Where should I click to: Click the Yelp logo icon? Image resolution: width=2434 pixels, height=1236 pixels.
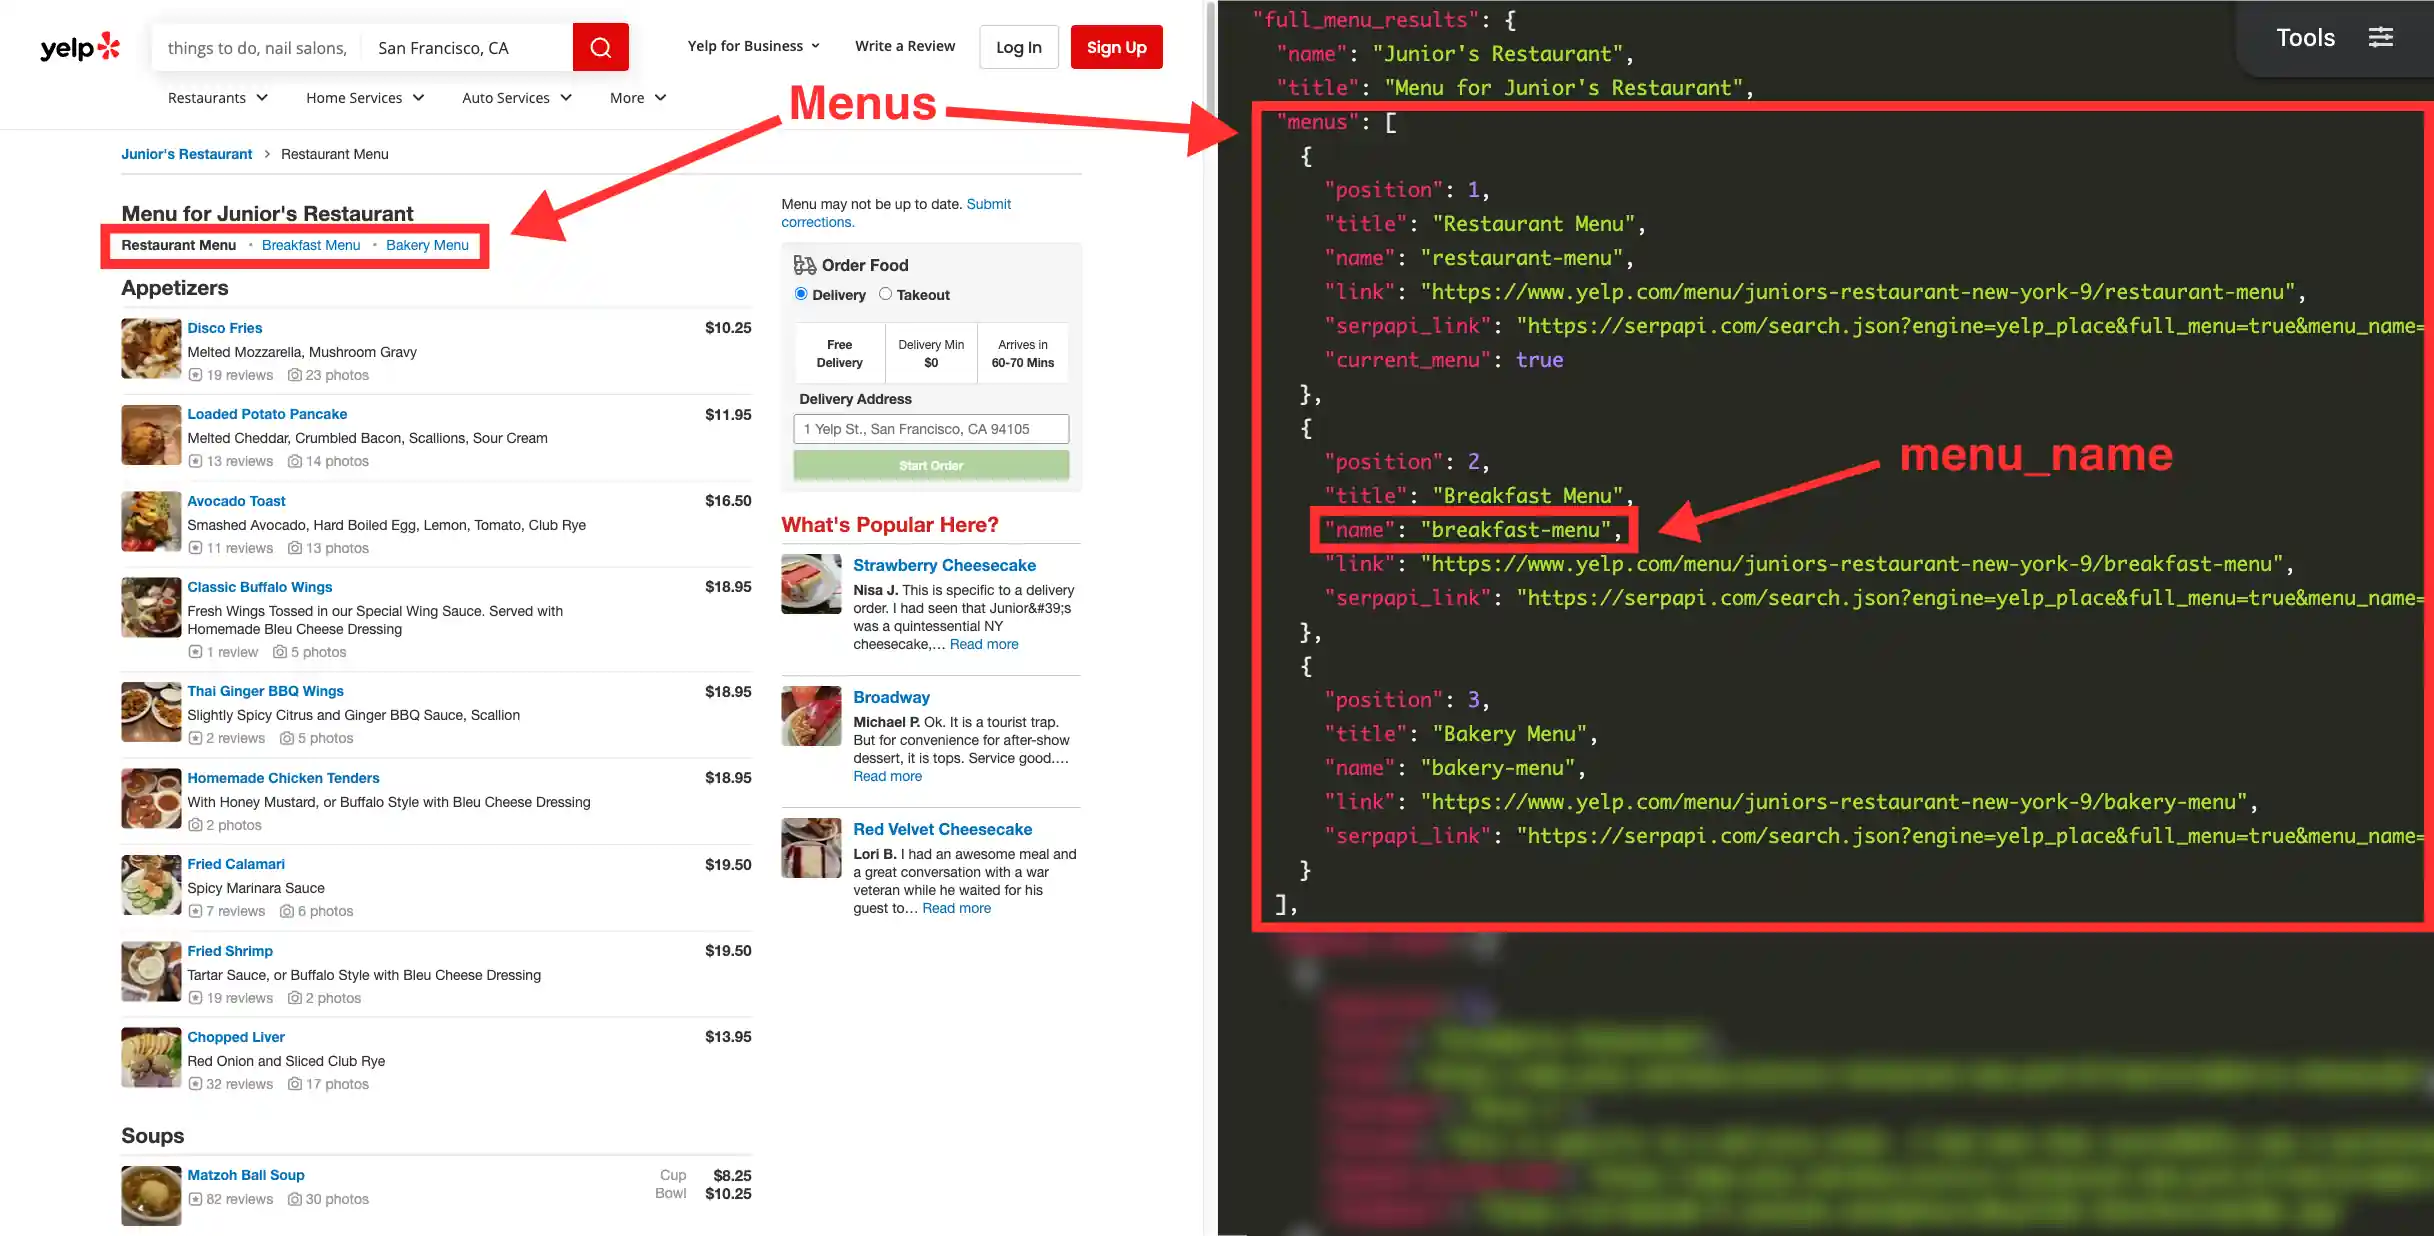tap(80, 47)
